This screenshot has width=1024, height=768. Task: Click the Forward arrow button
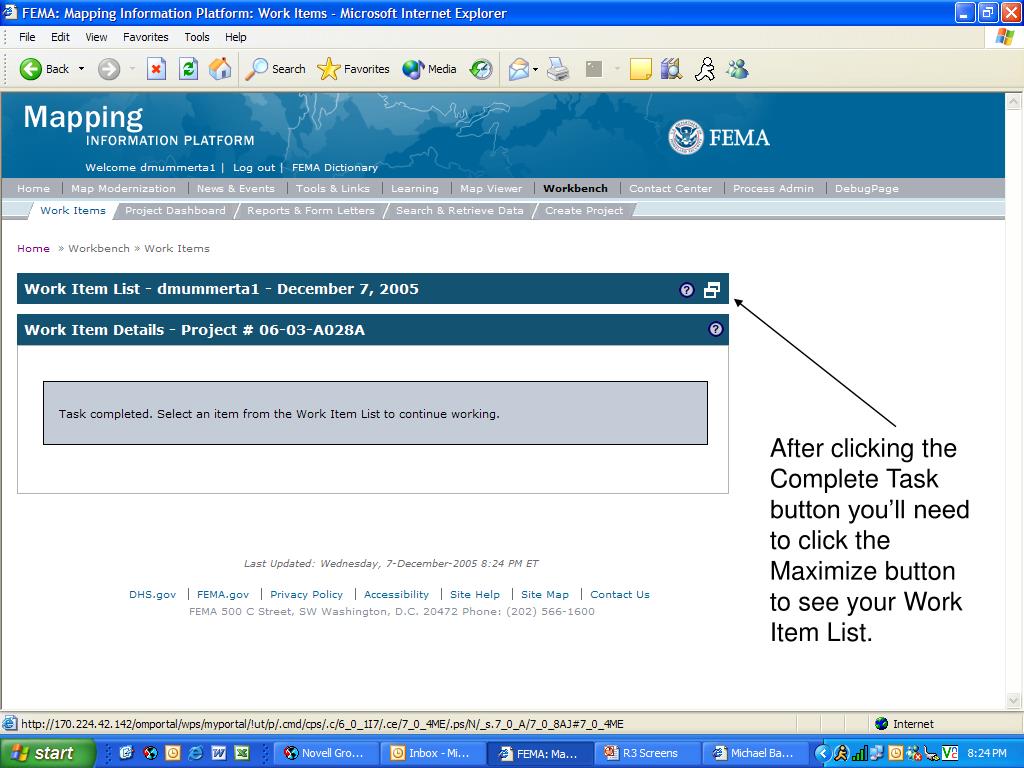109,69
